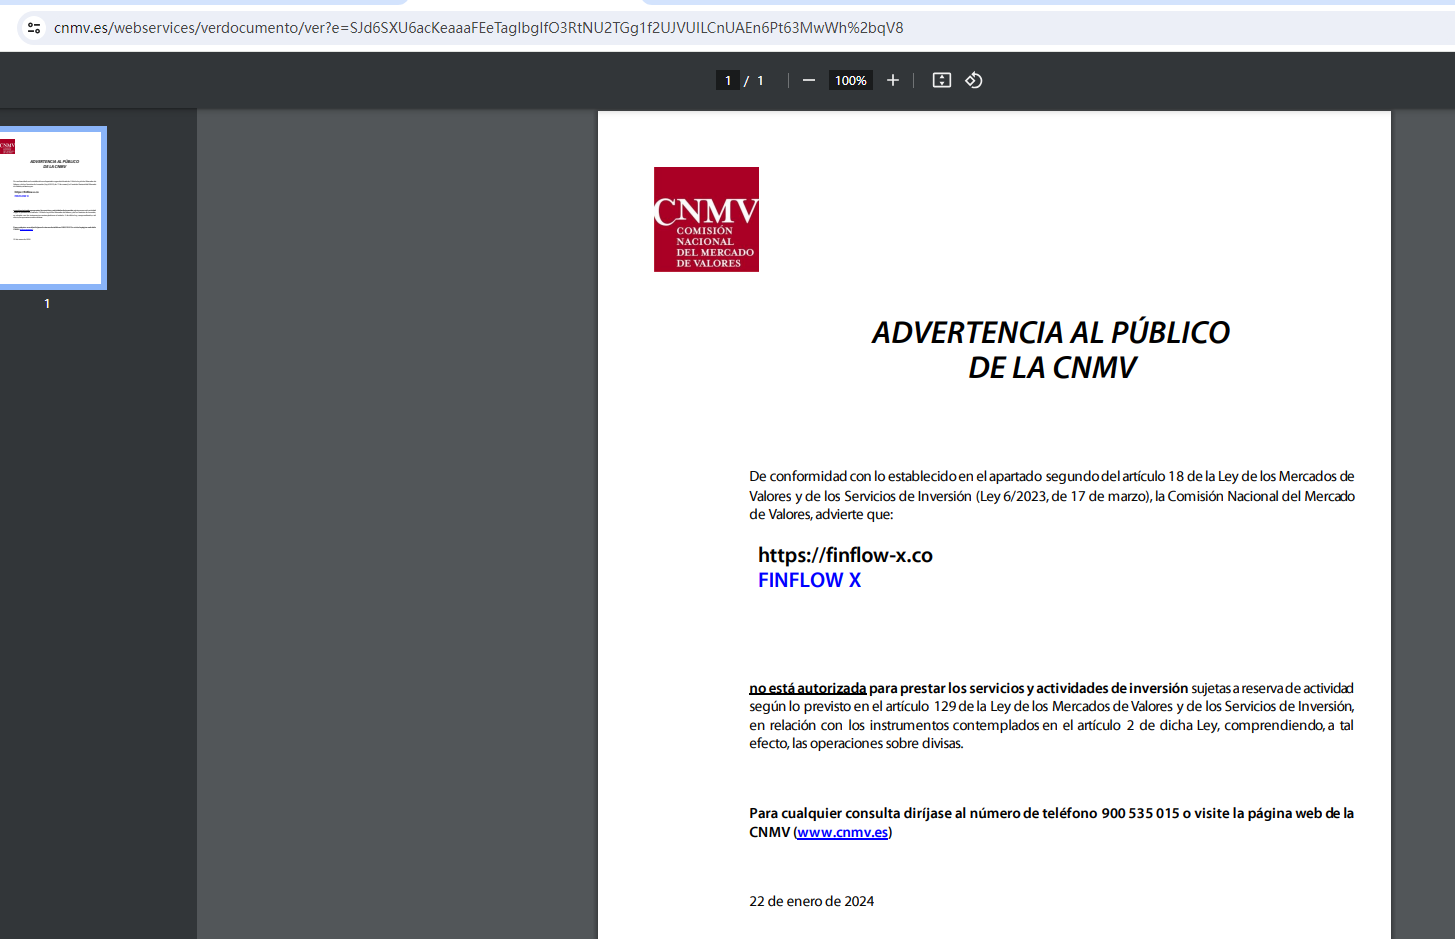Viewport: 1455px width, 939px height.
Task: Zoom out using the minus button
Action: (809, 80)
